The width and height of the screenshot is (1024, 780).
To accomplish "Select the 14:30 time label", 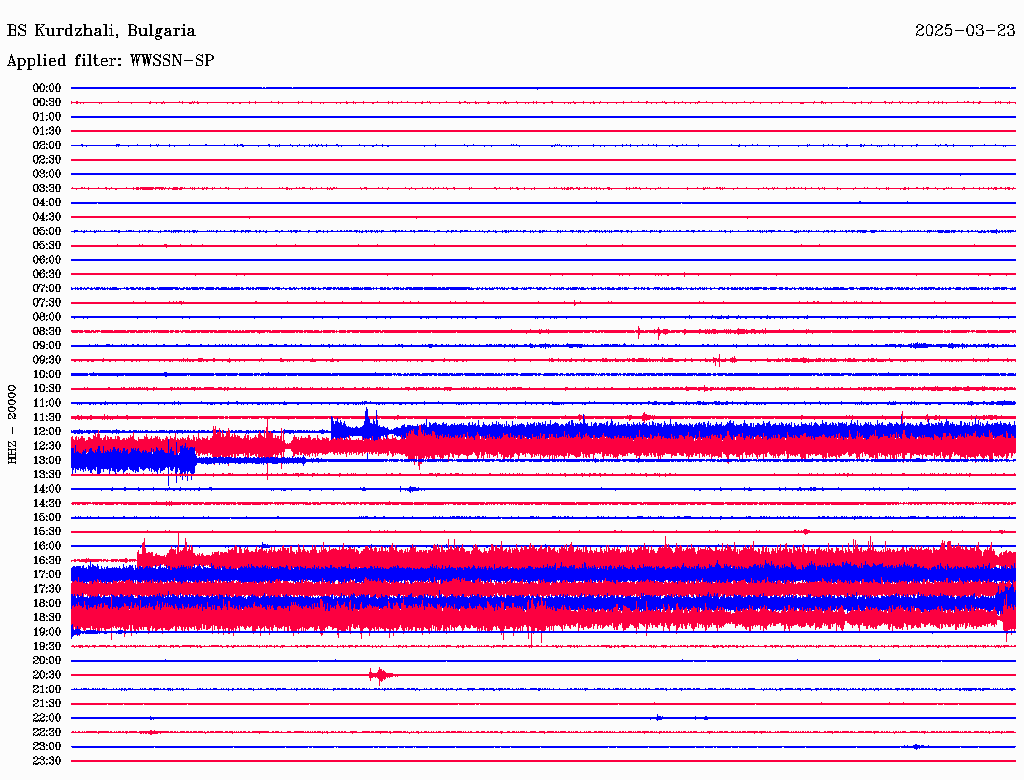I will click(47, 504).
